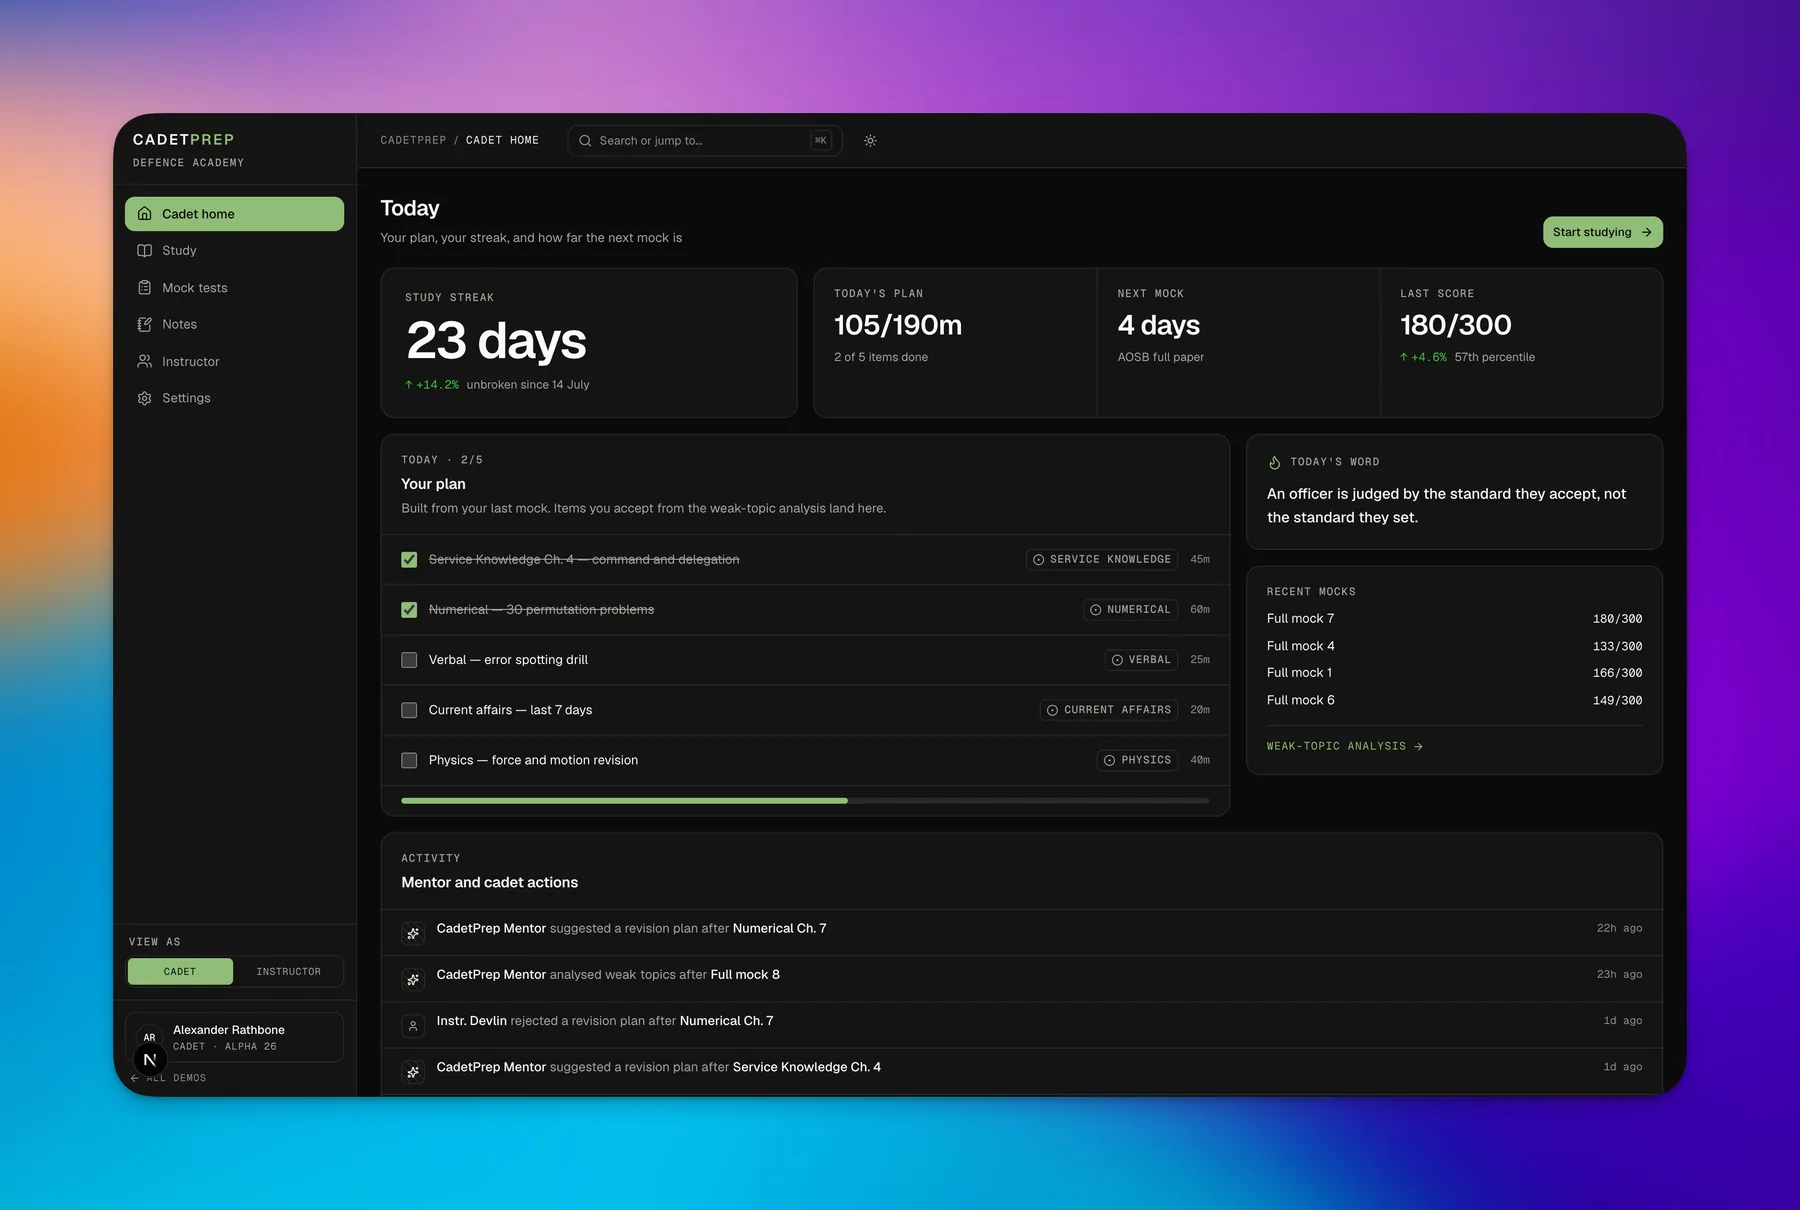Viewport: 1800px width, 1210px height.
Task: Open Weak-topic analysis link
Action: [x=1344, y=747]
